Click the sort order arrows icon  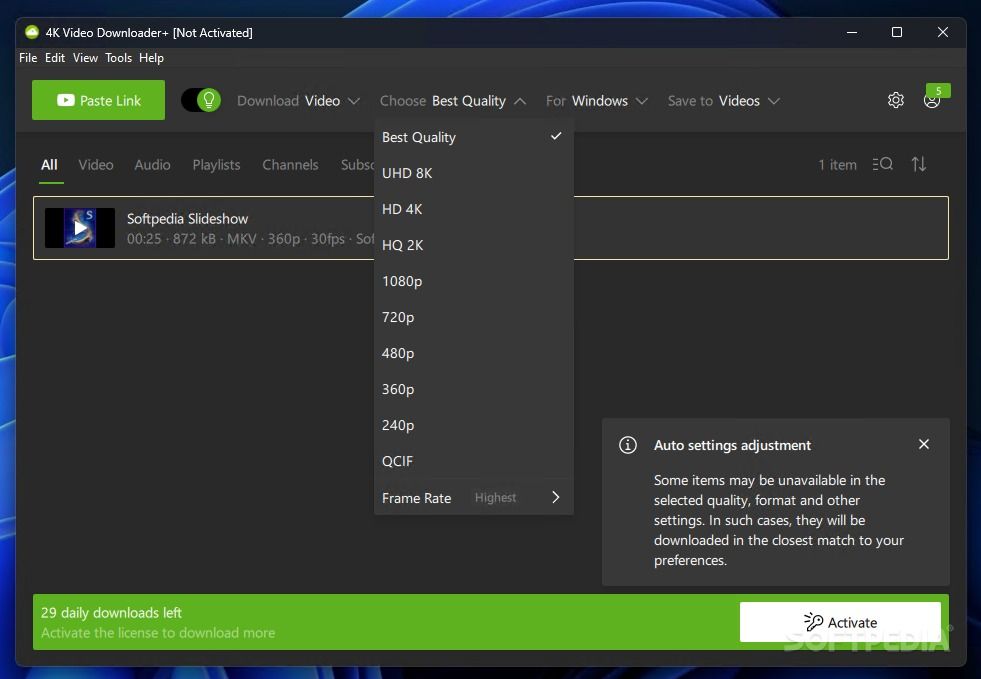tap(918, 164)
